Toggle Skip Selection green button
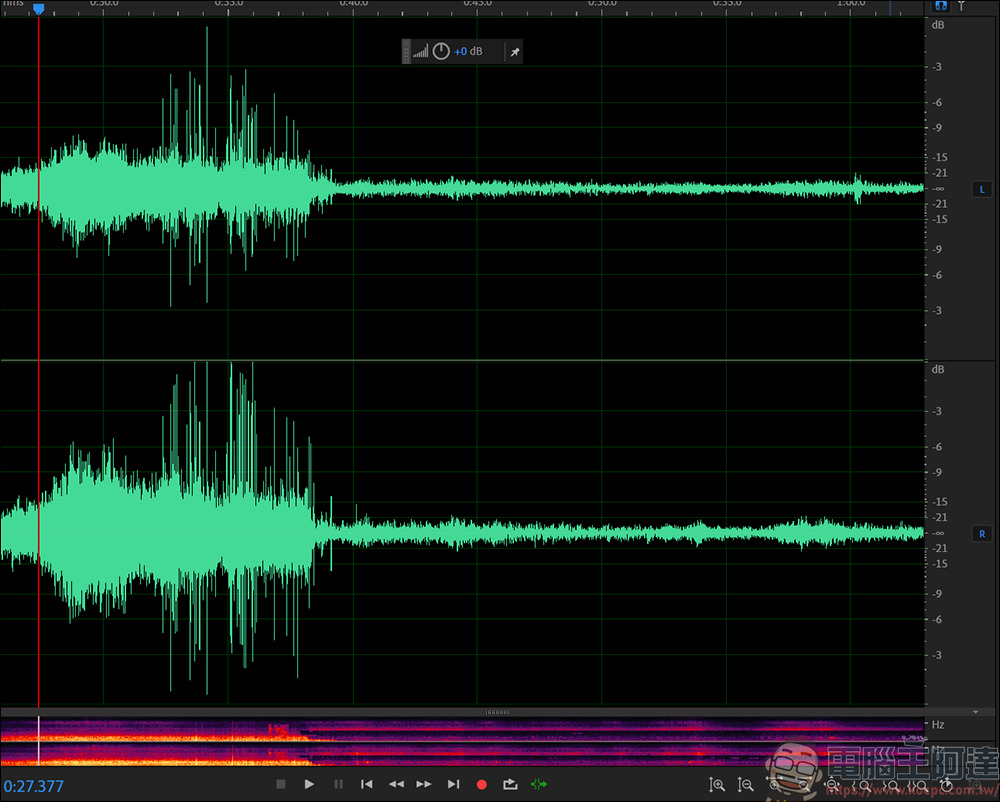Screen dimensions: 1000x802 pyautogui.click(x=539, y=785)
